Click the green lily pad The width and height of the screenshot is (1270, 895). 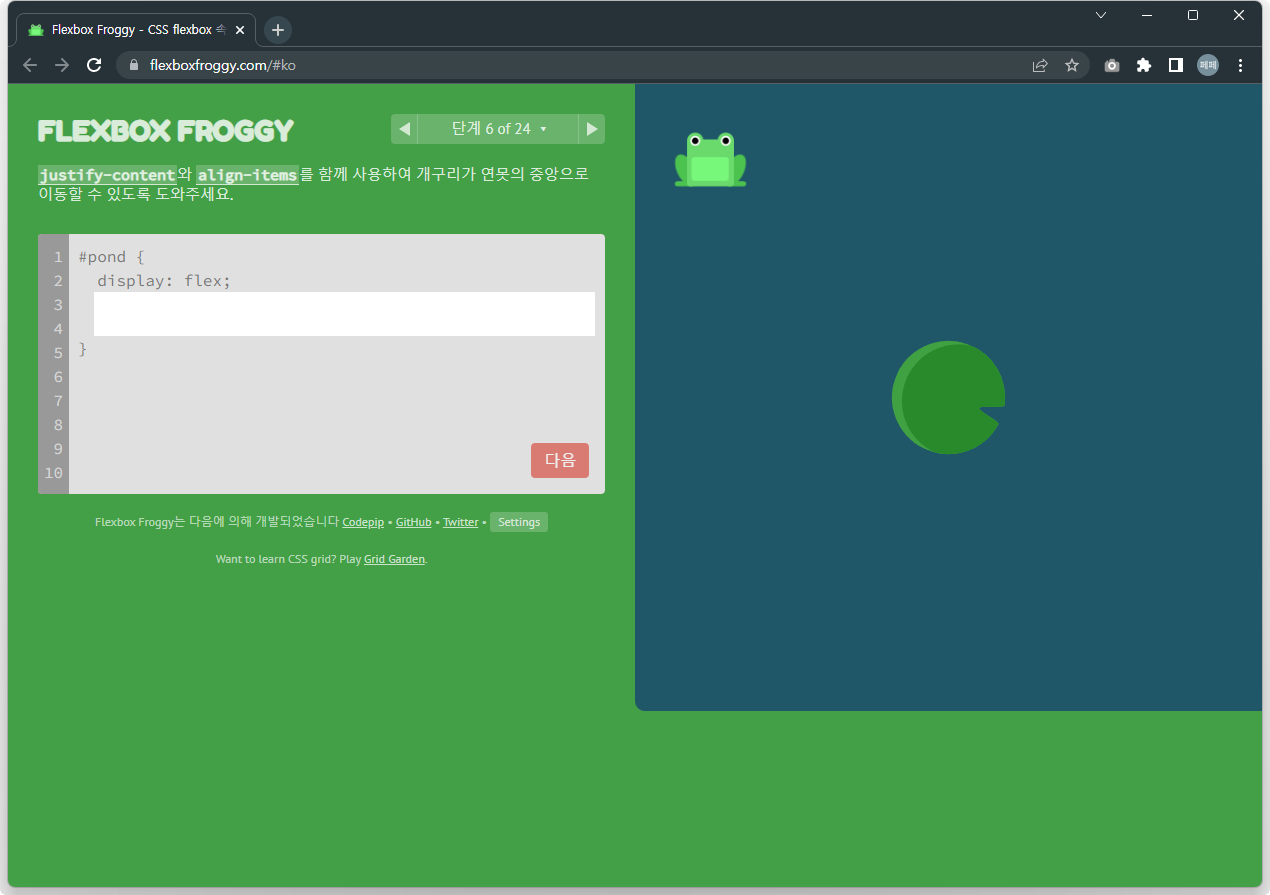pyautogui.click(x=948, y=398)
